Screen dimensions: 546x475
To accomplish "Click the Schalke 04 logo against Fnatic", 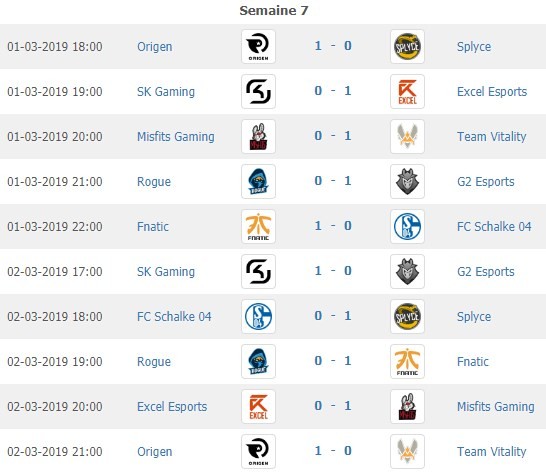I will [407, 226].
